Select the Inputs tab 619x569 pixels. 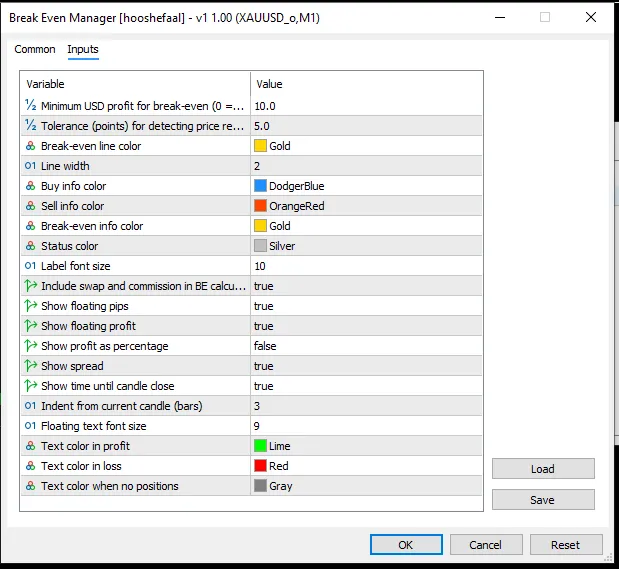coord(83,49)
